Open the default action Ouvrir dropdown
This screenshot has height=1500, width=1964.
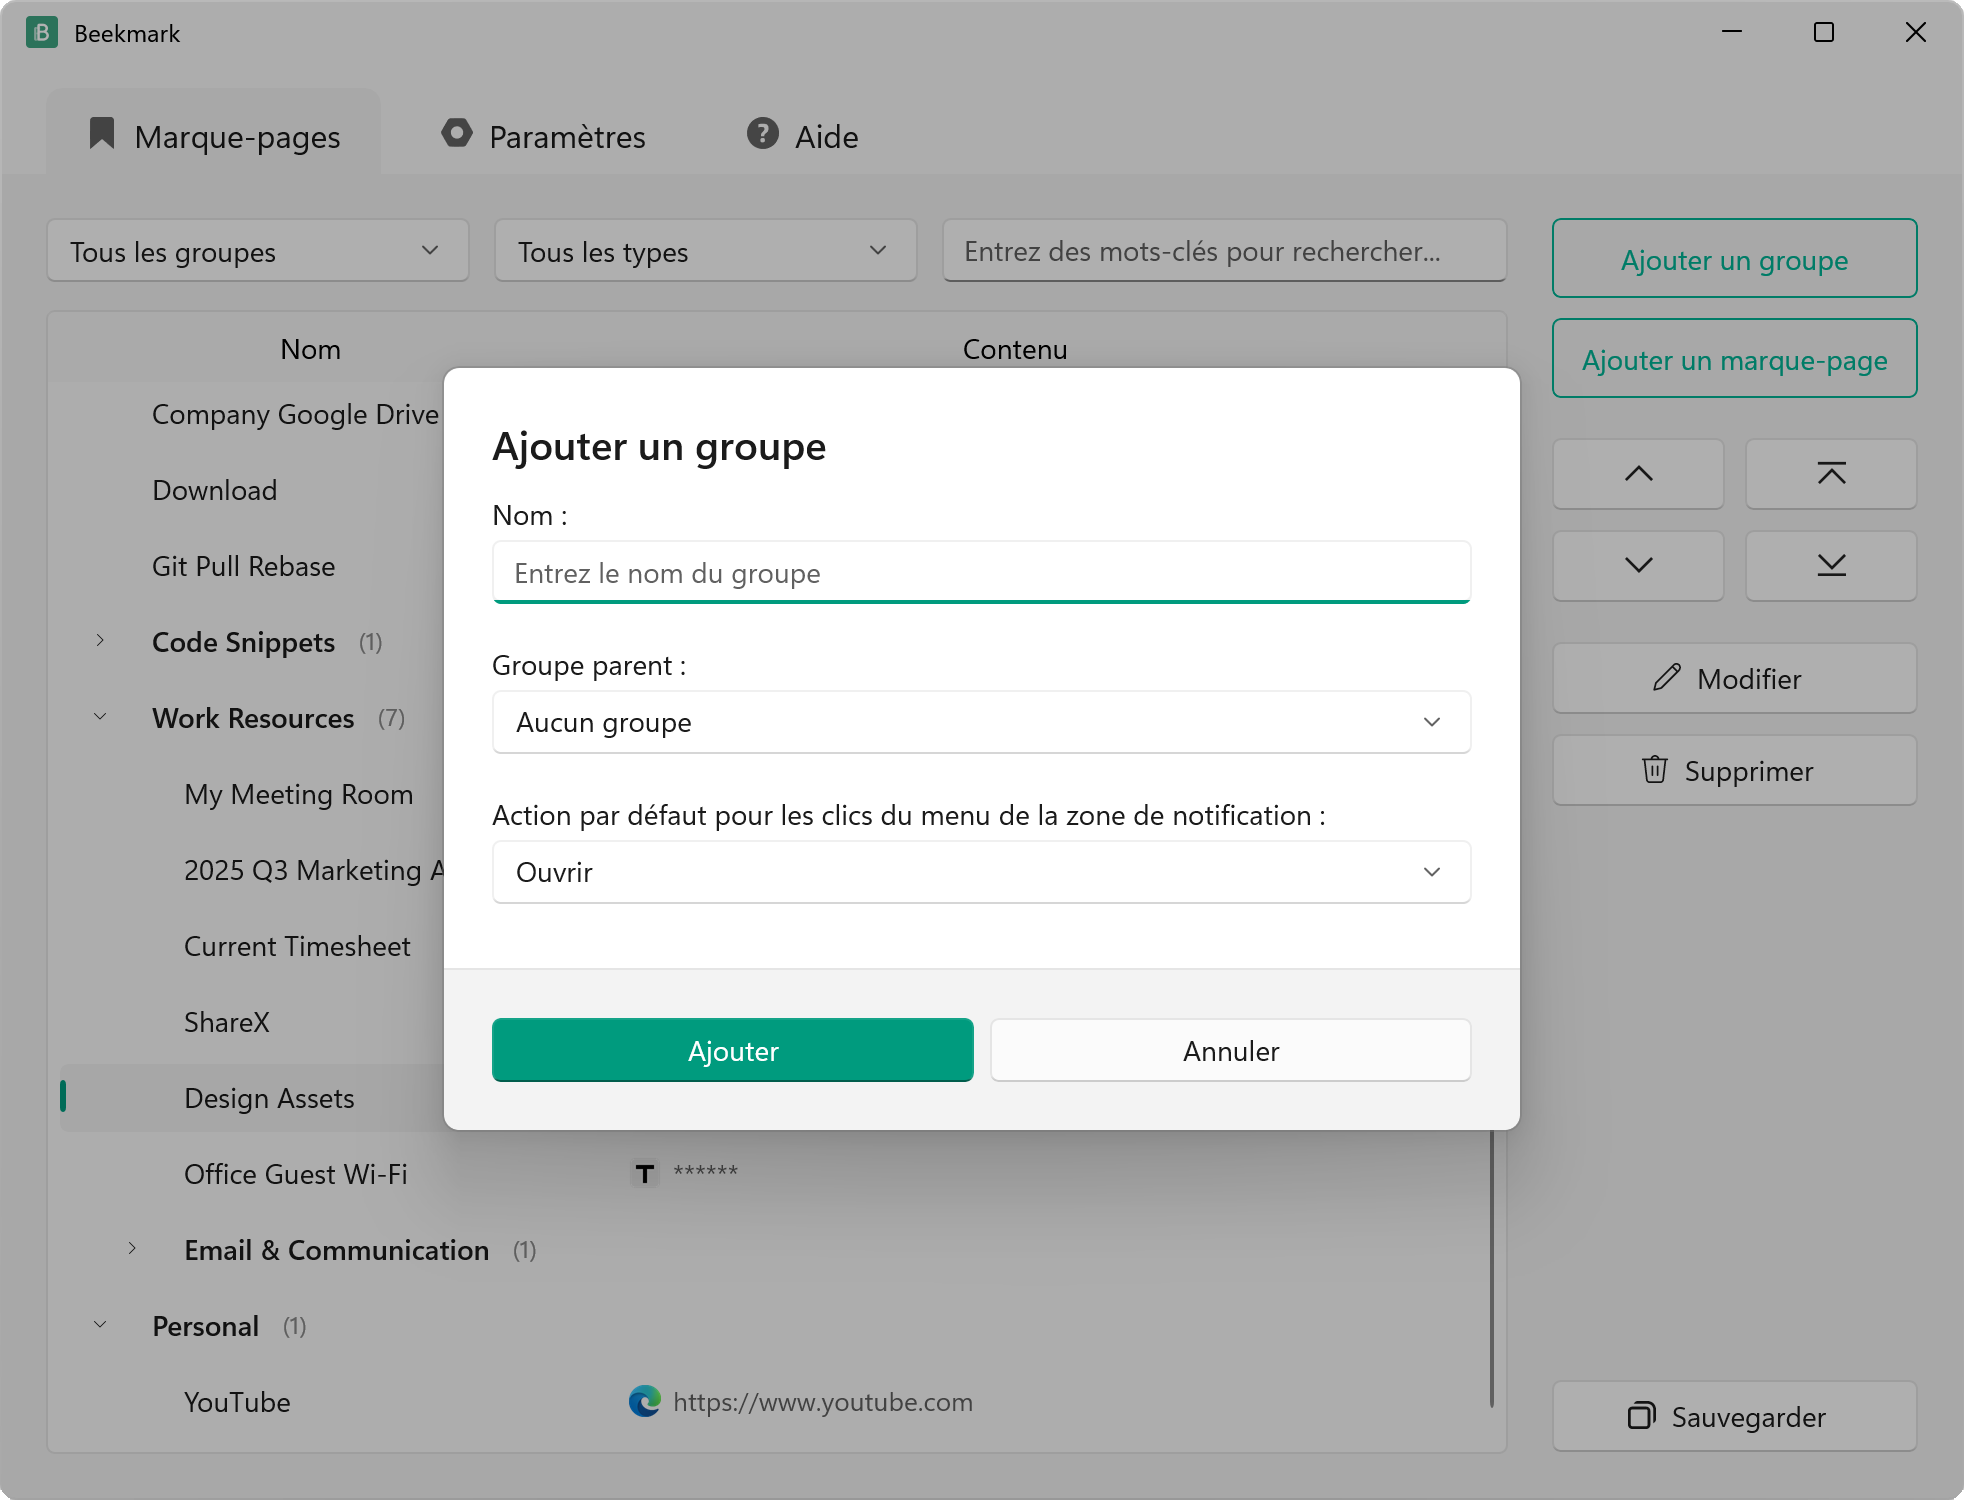982,872
